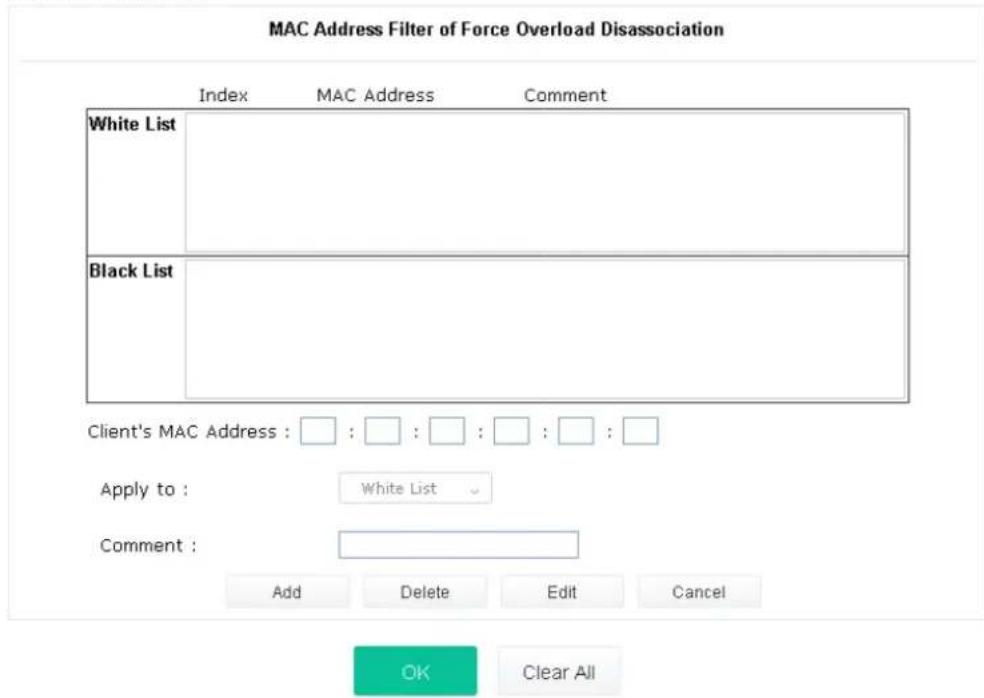The image size is (984, 698).
Task: Click the Index column header
Action: pos(223,95)
